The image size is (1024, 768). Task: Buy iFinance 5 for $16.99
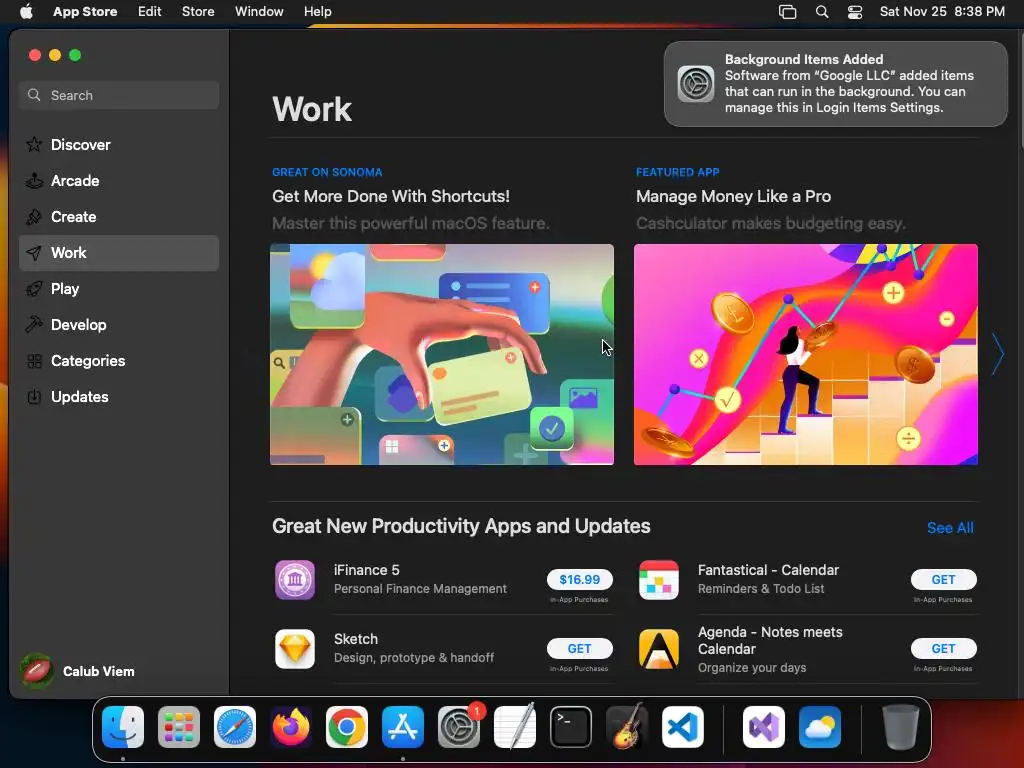[x=580, y=579]
